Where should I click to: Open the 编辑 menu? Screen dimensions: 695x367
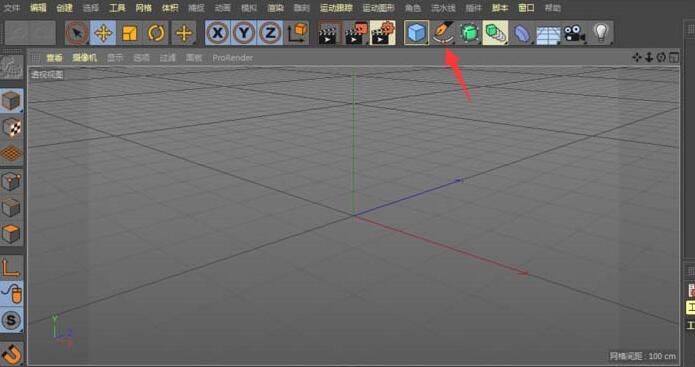pyautogui.click(x=38, y=8)
